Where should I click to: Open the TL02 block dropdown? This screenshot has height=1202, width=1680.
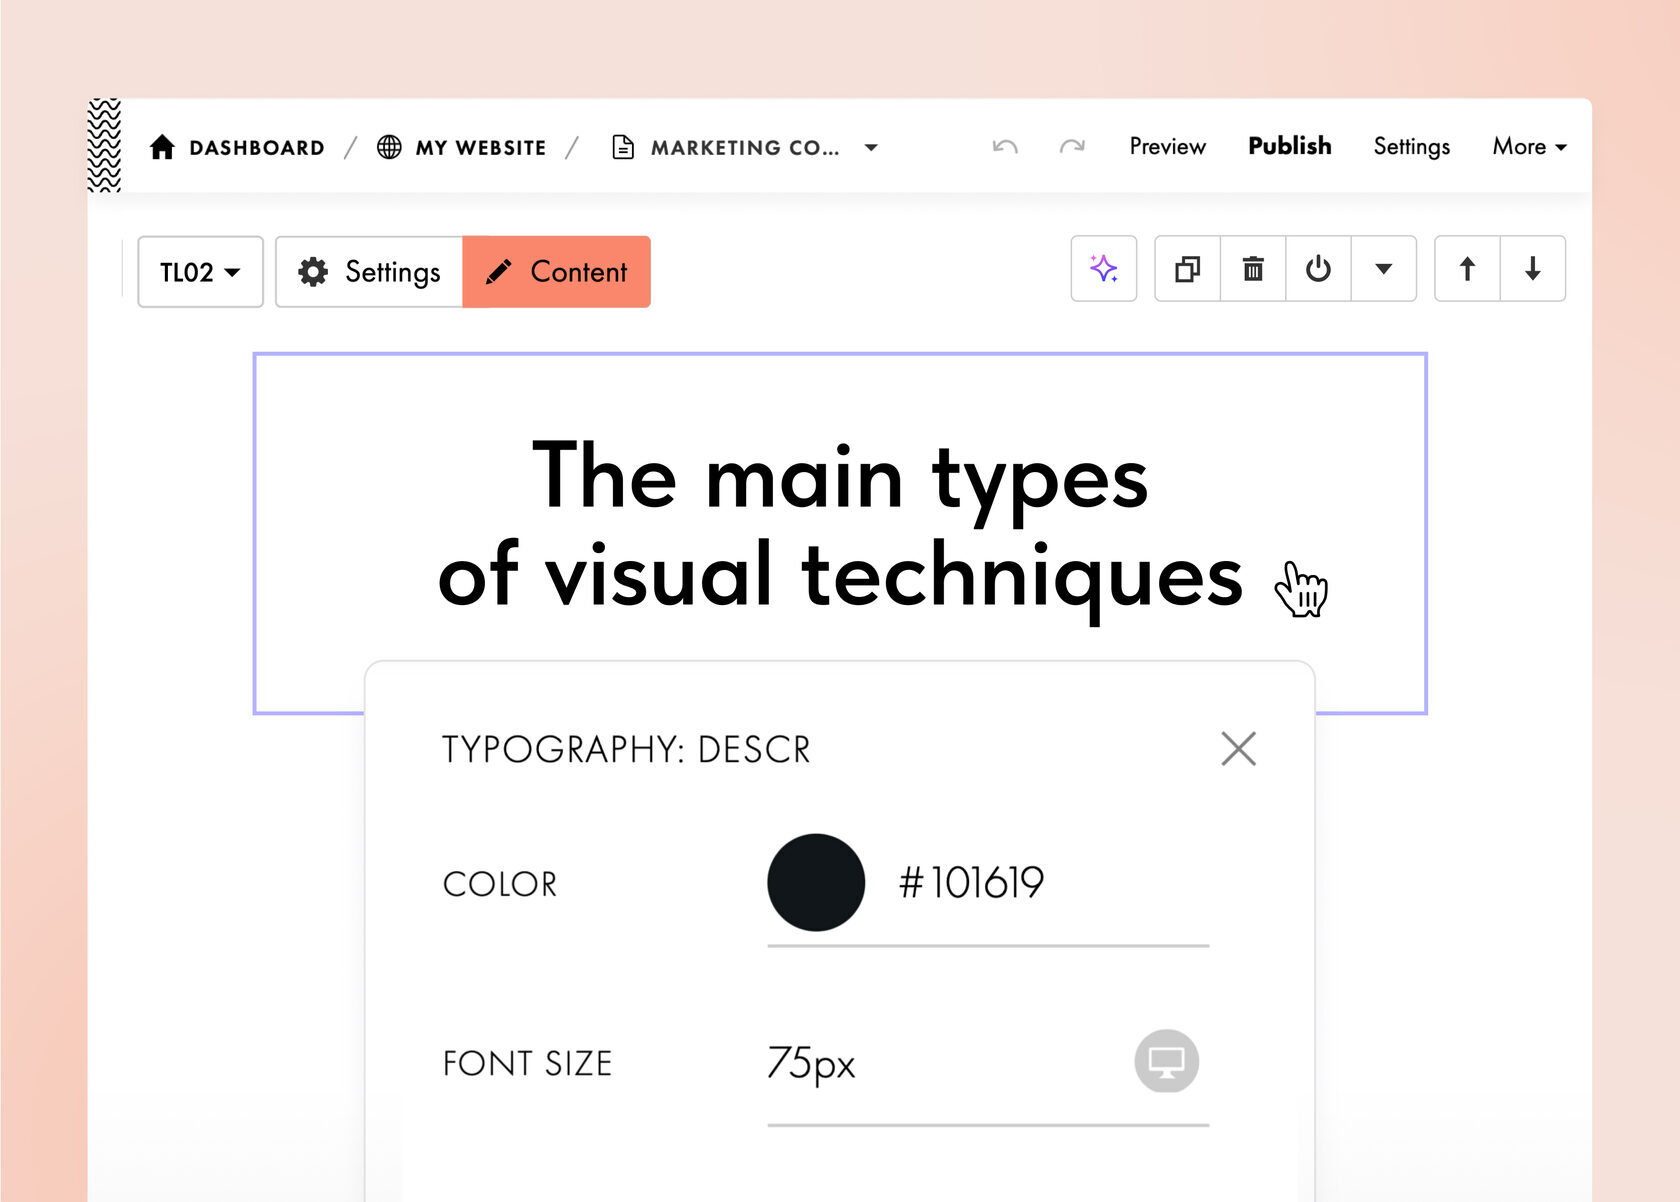pos(200,272)
